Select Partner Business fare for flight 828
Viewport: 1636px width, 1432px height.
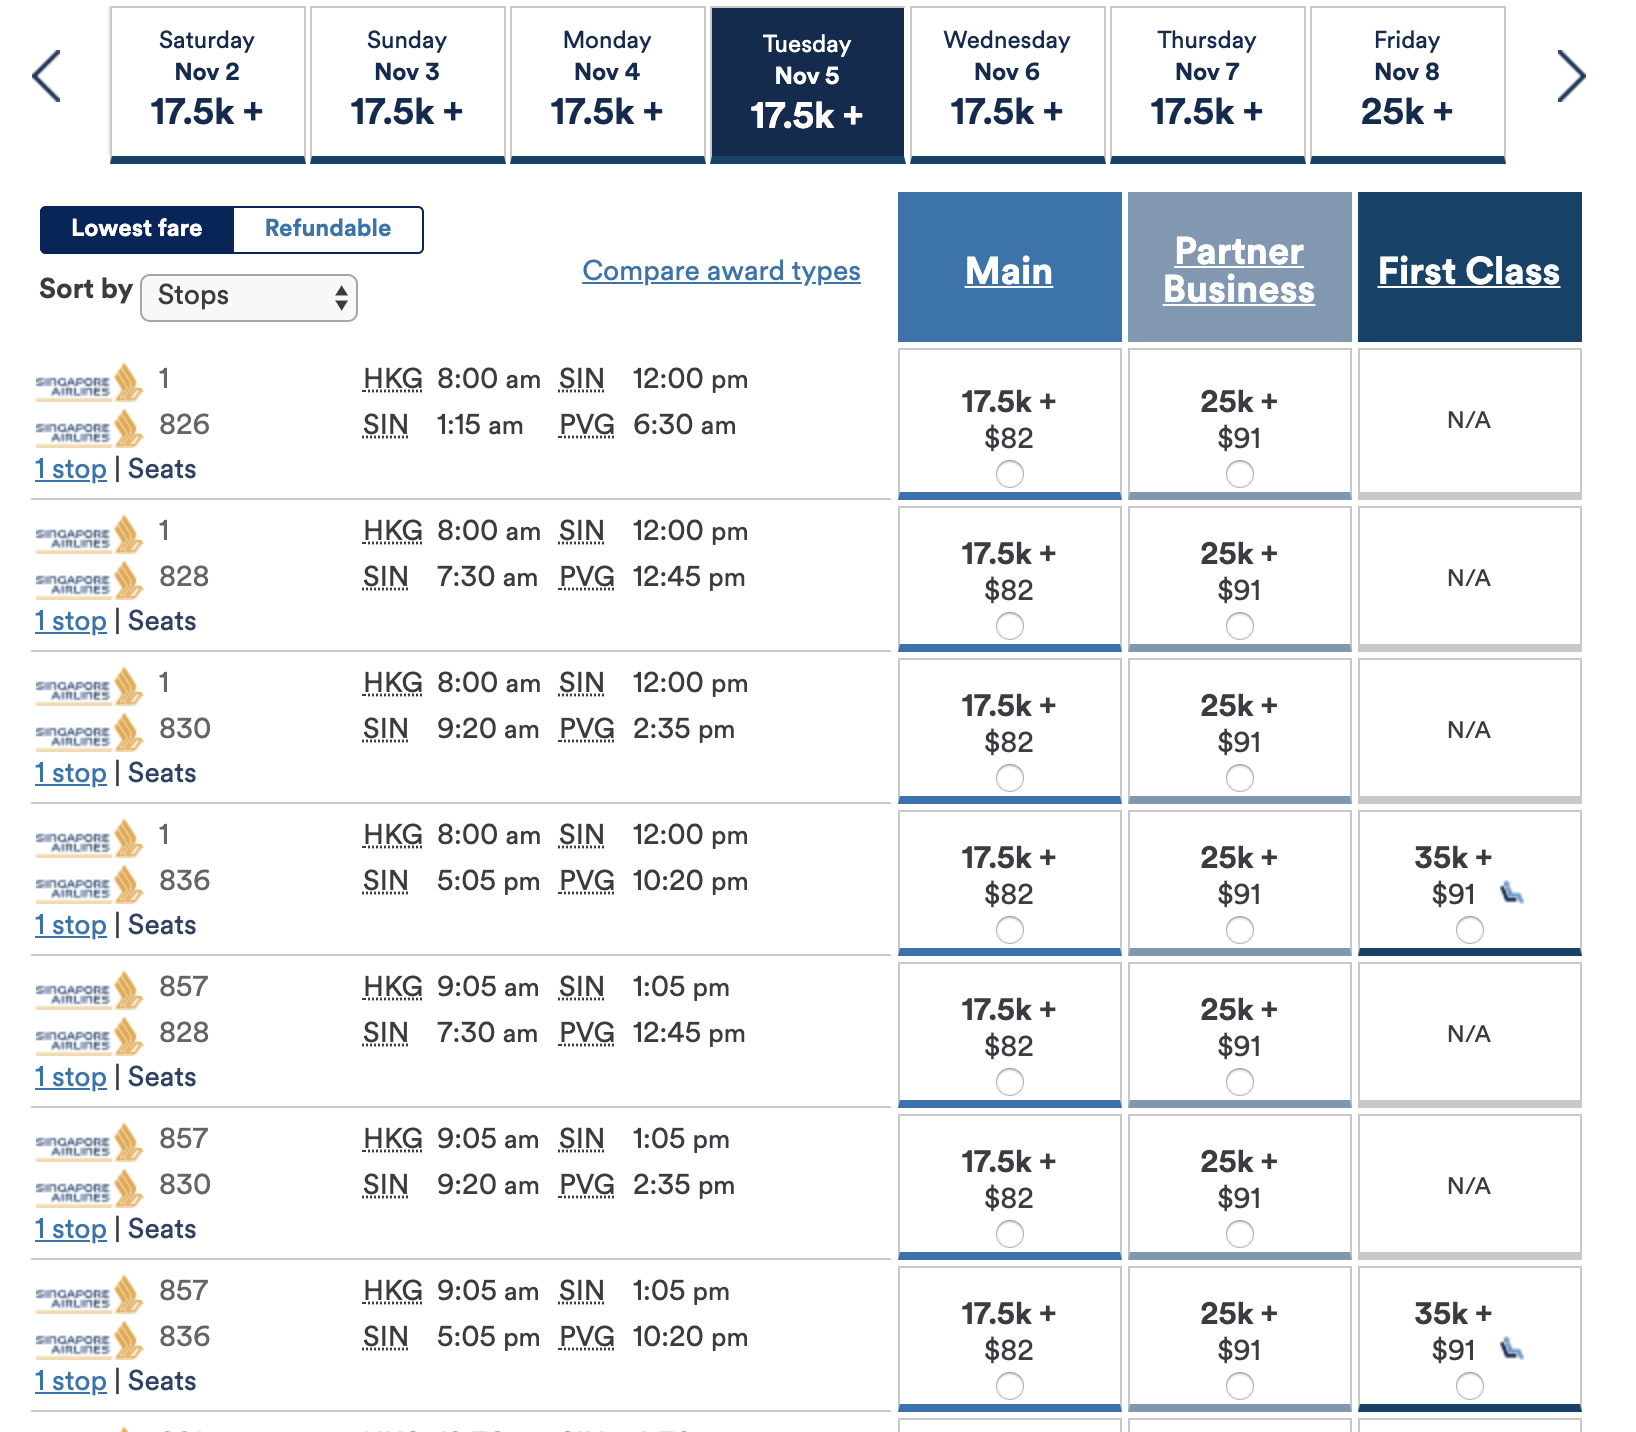point(1239,626)
